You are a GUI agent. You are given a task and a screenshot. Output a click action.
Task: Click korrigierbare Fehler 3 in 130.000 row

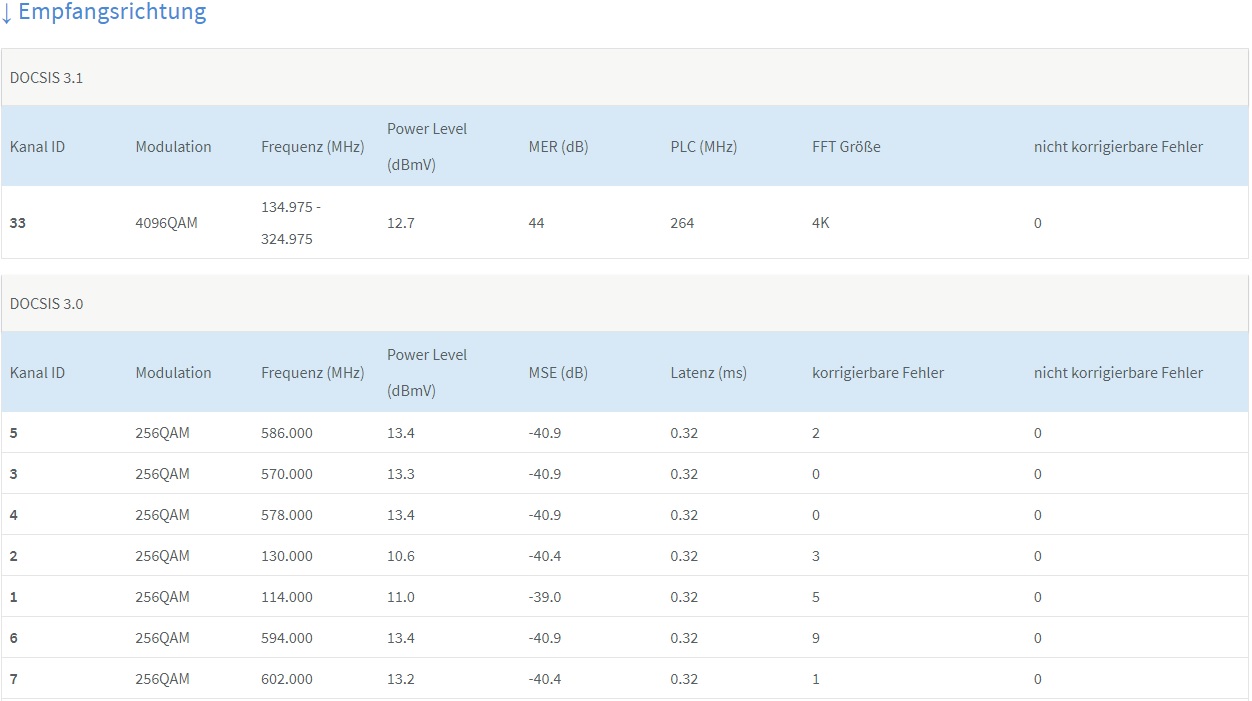click(x=816, y=556)
